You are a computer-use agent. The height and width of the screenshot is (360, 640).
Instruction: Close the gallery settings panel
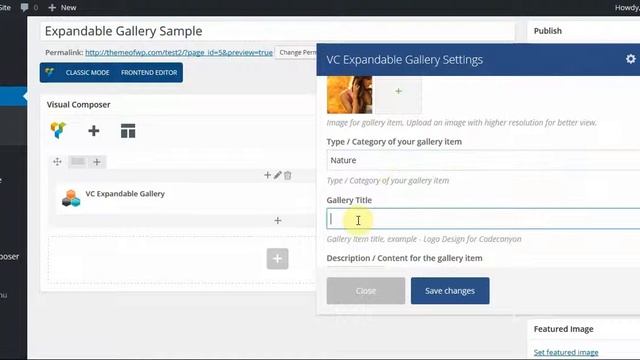[x=366, y=291]
